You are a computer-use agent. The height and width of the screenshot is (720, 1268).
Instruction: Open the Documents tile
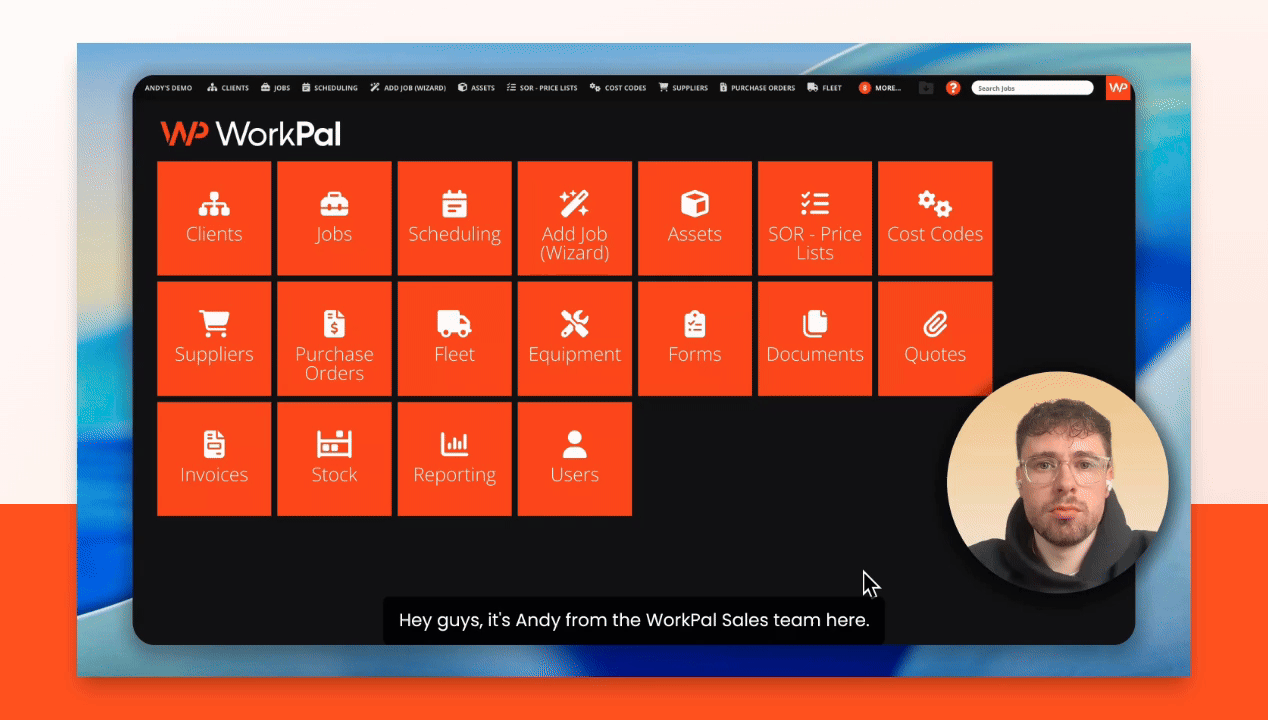(x=814, y=338)
